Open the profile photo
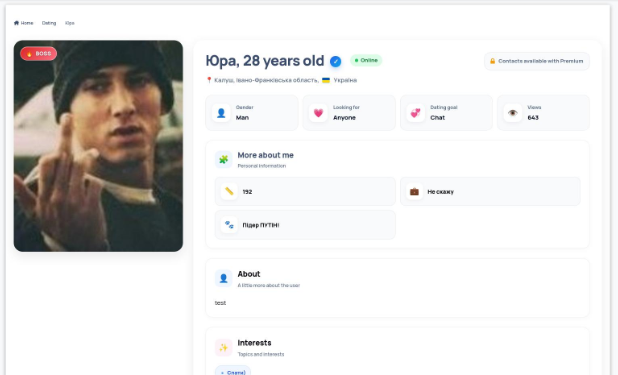 pyautogui.click(x=98, y=146)
